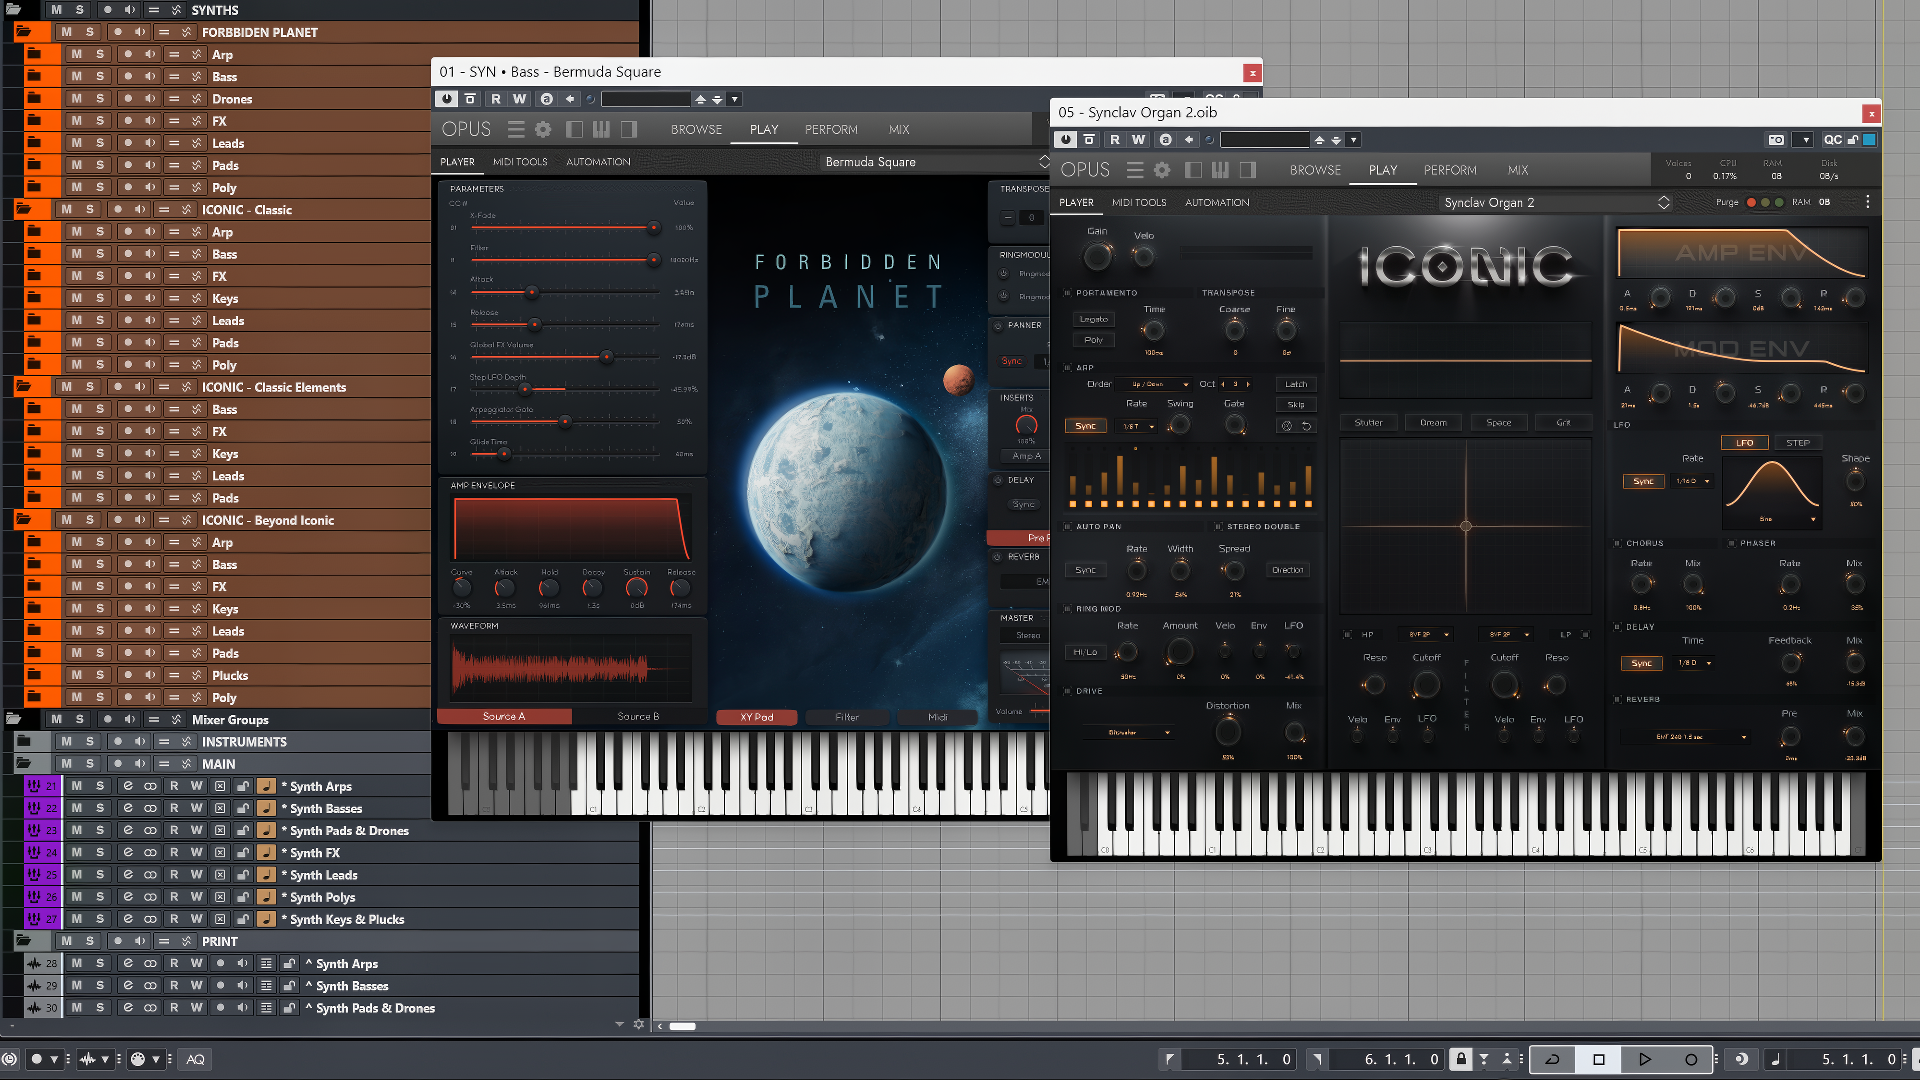Mute Synth Pads & Drones track 23

(77, 830)
